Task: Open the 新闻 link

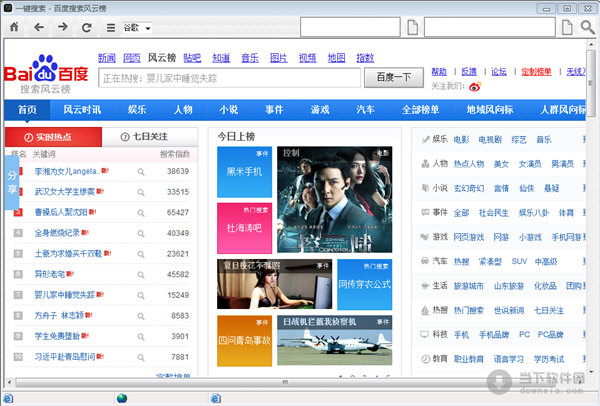Action: [107, 58]
